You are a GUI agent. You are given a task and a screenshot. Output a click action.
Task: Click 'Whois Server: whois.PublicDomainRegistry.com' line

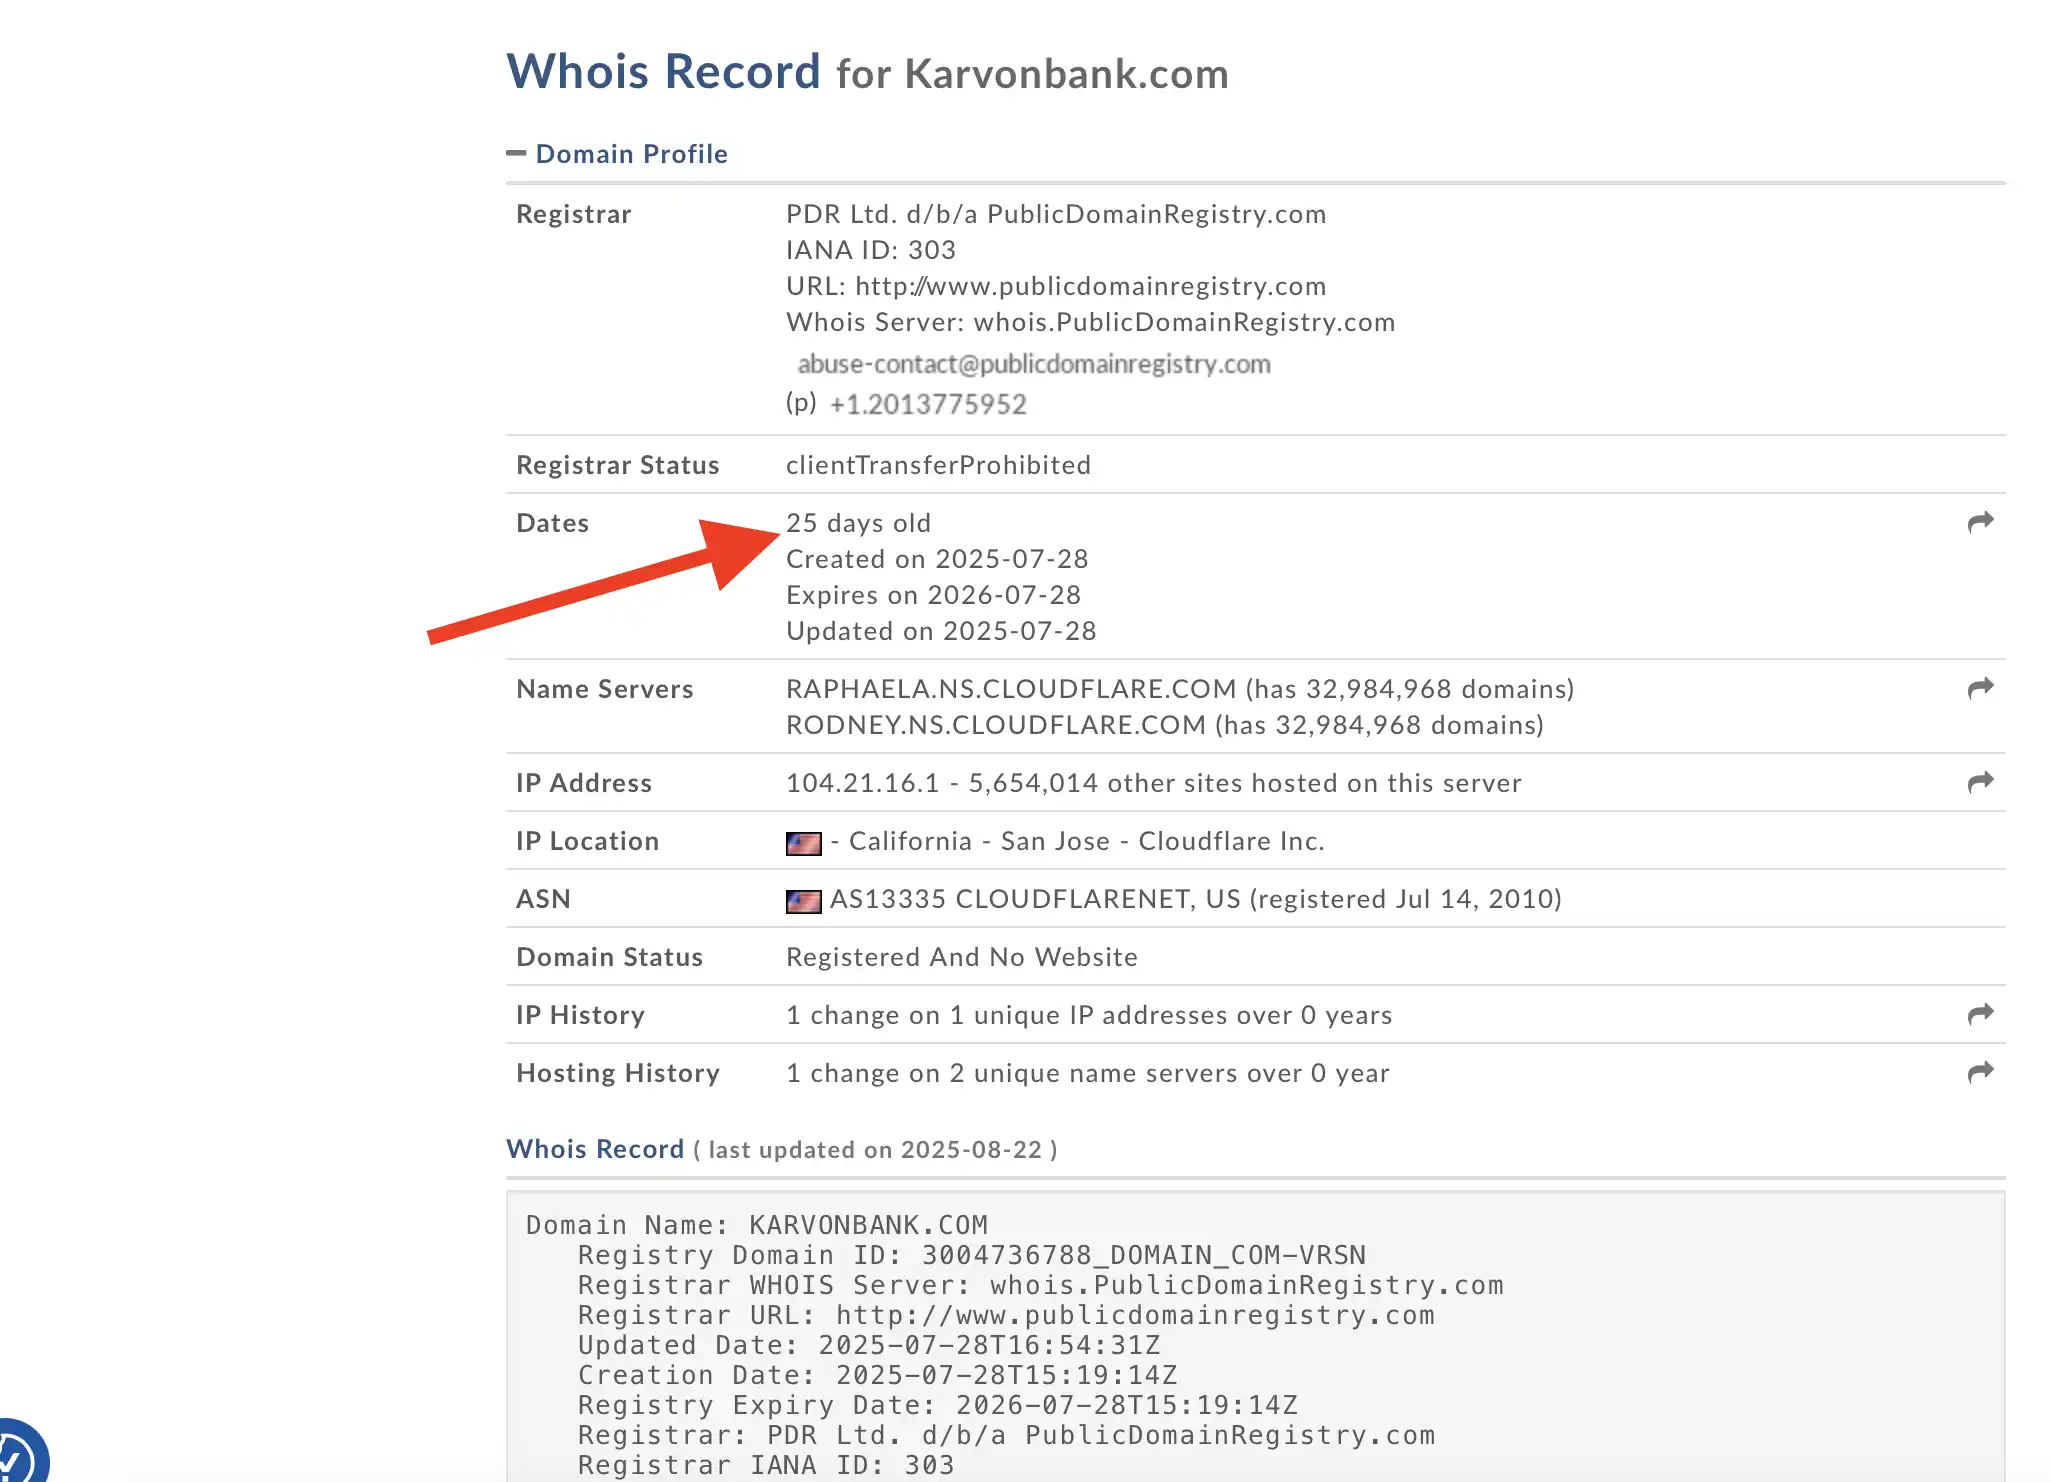pos(1091,322)
